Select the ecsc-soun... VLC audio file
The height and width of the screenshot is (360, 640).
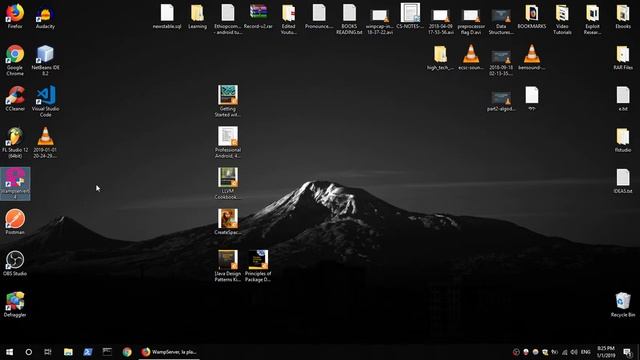tap(471, 58)
